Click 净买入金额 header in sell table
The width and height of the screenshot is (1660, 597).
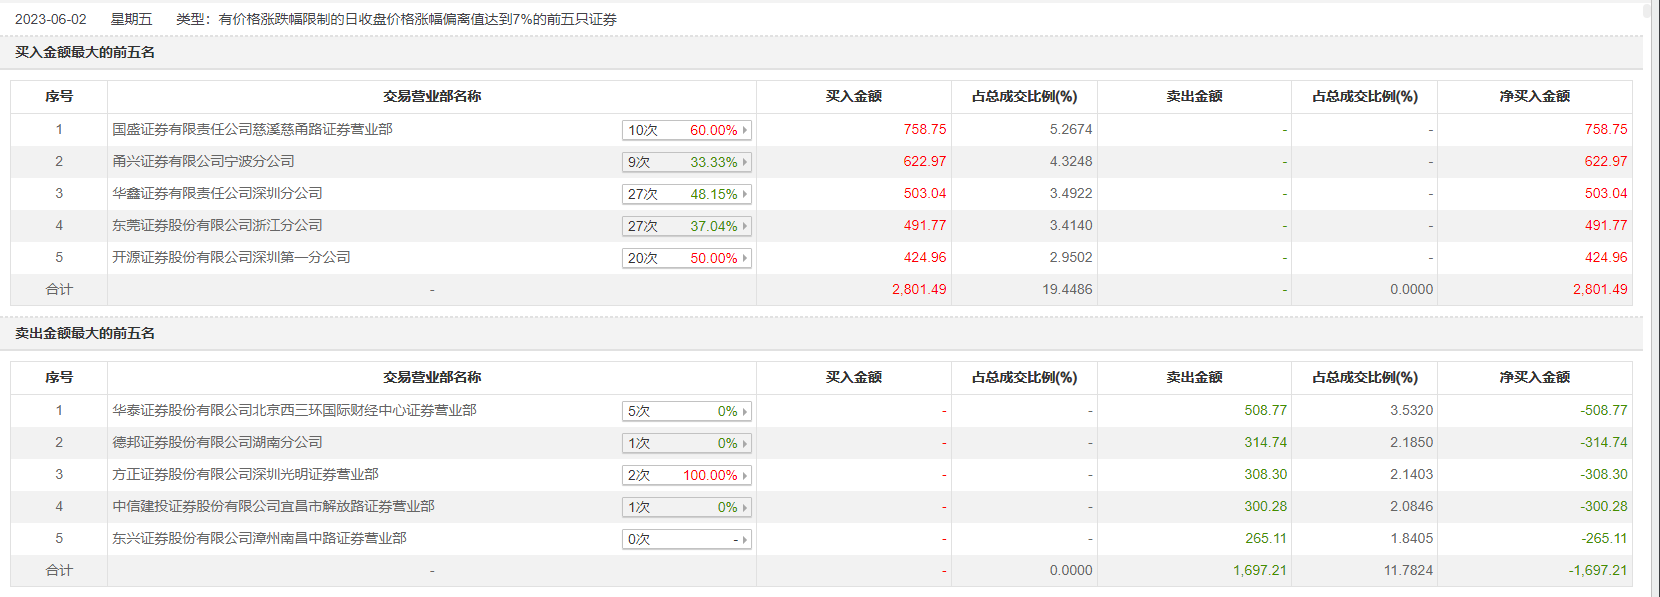click(x=1535, y=377)
